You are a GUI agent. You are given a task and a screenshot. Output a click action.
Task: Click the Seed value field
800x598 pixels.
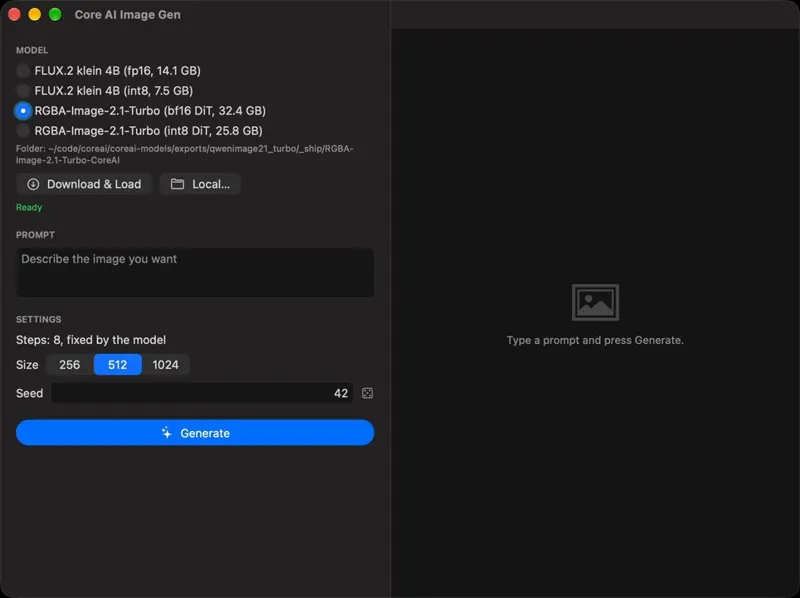[x=202, y=393]
